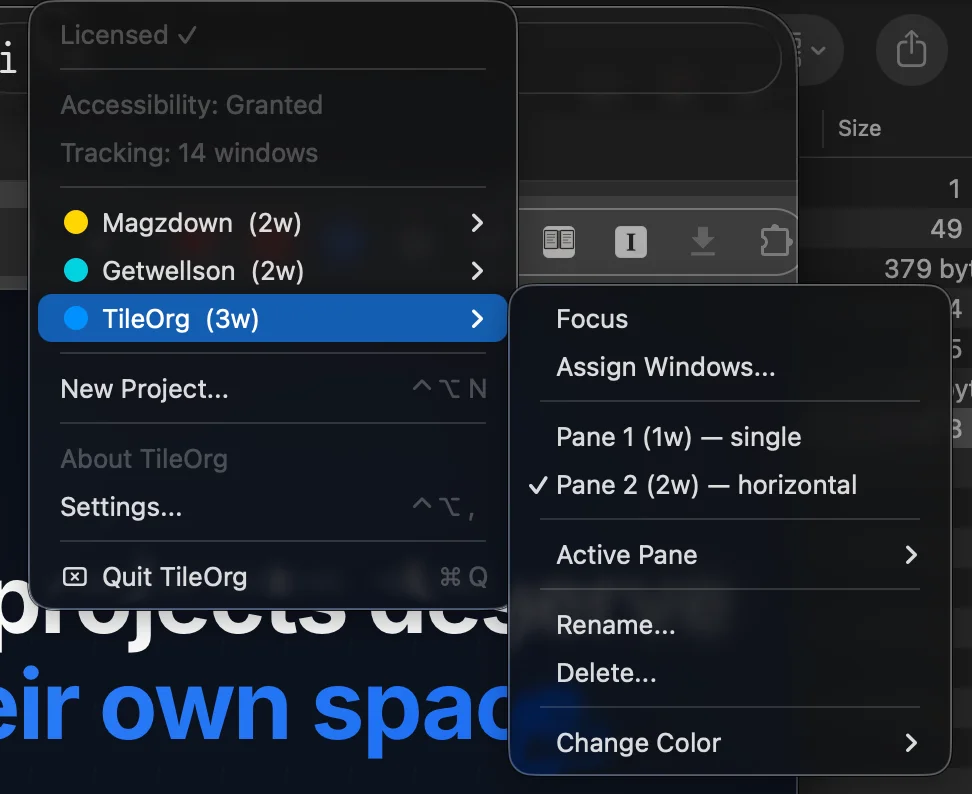Click the Size column header
The image size is (972, 794).
pyautogui.click(x=859, y=128)
